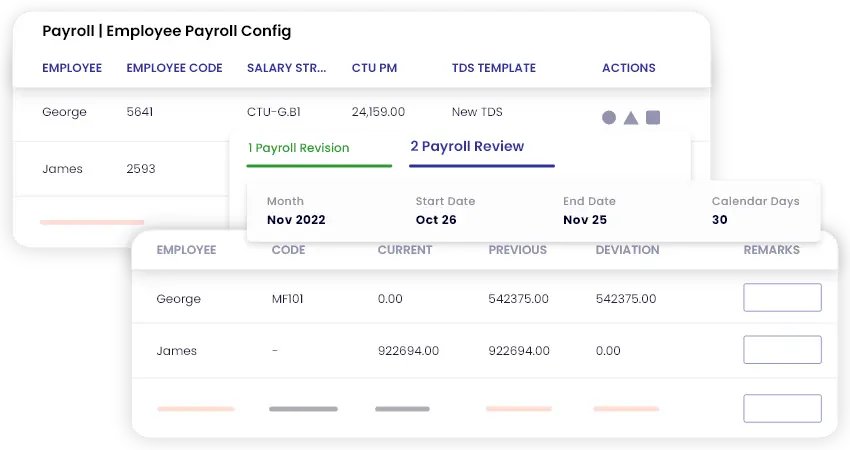
Task: Click code MF101 in George's row
Action: [x=287, y=299]
